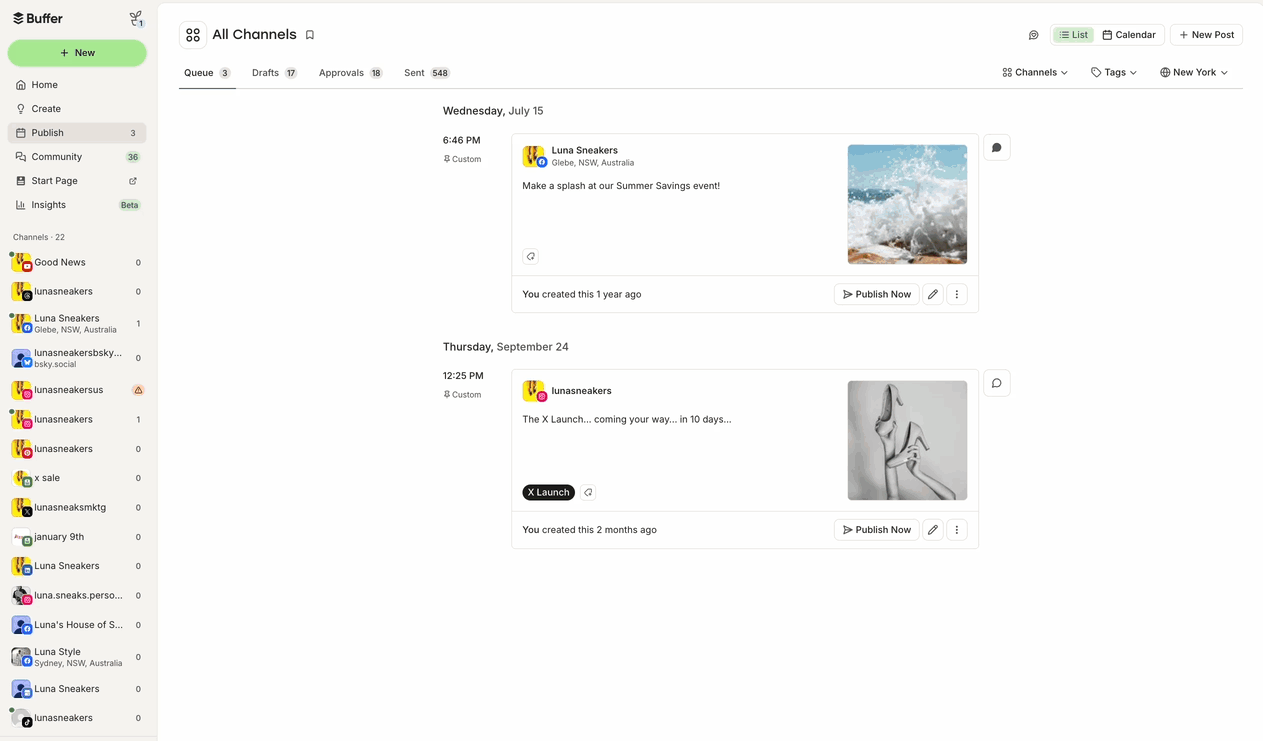Image resolution: width=1263 pixels, height=741 pixels.
Task: Open Create in sidebar
Action: point(77,109)
